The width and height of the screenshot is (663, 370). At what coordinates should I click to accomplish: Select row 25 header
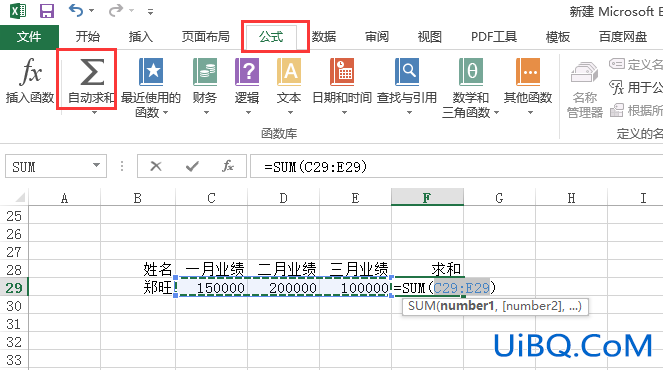tap(14, 216)
